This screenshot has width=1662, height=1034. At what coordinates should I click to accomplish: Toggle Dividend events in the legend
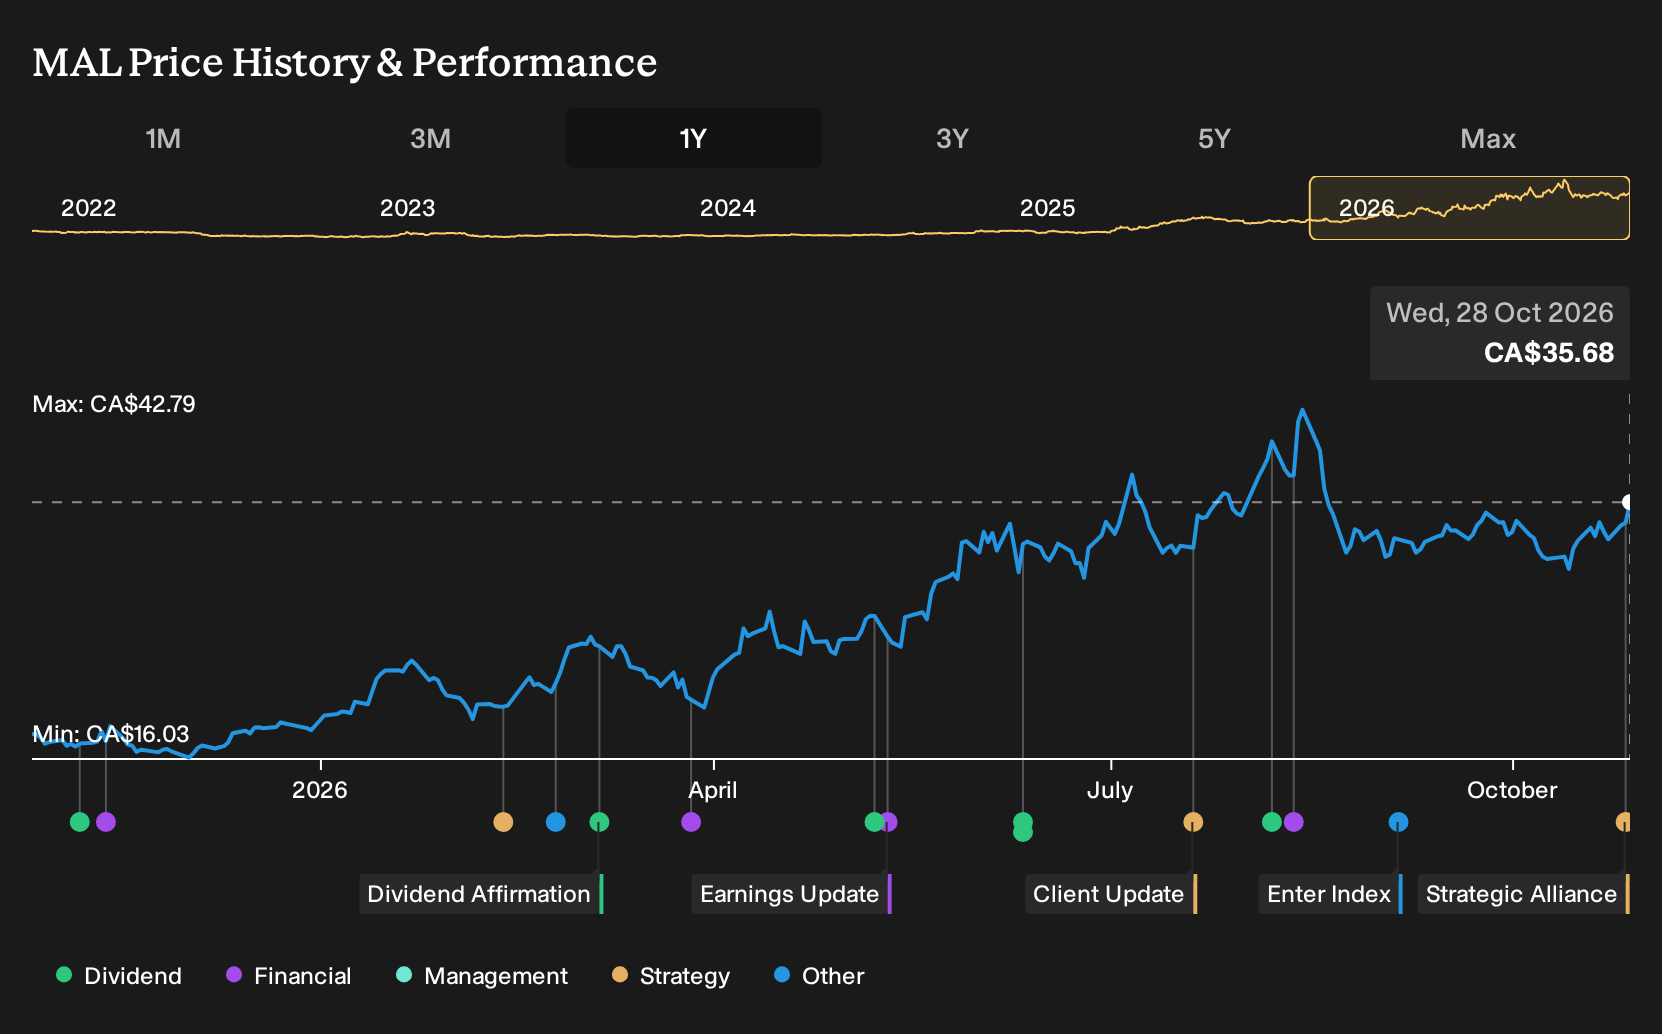click(x=119, y=976)
